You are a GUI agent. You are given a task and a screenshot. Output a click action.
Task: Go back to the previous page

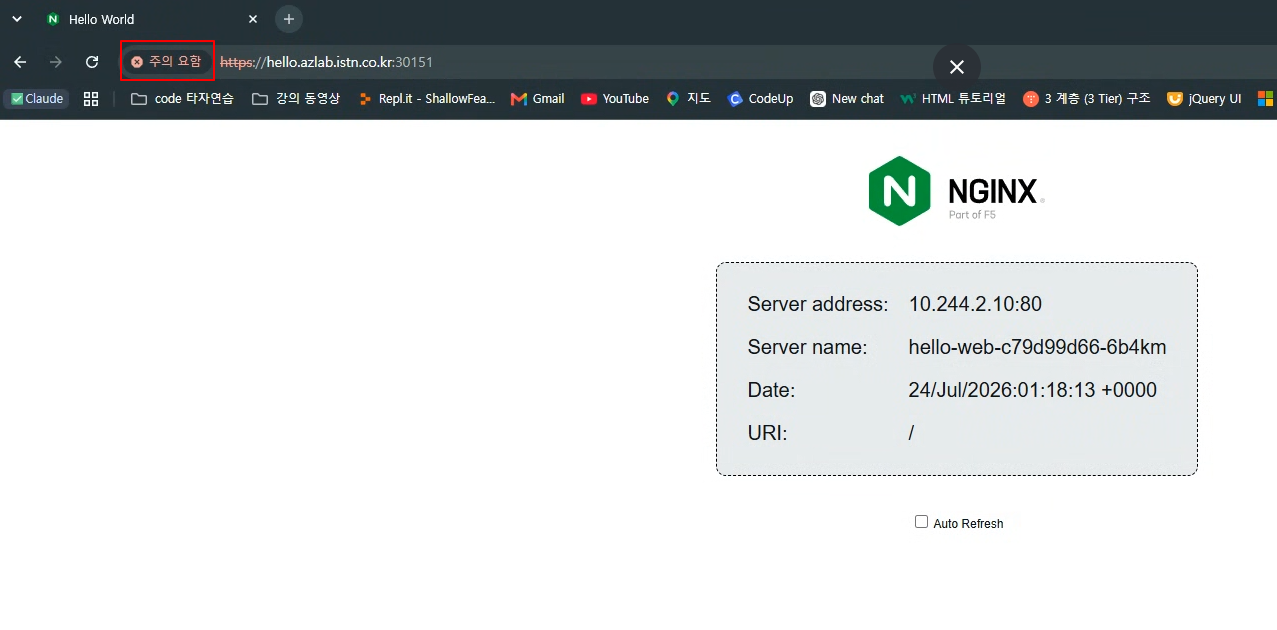[20, 62]
